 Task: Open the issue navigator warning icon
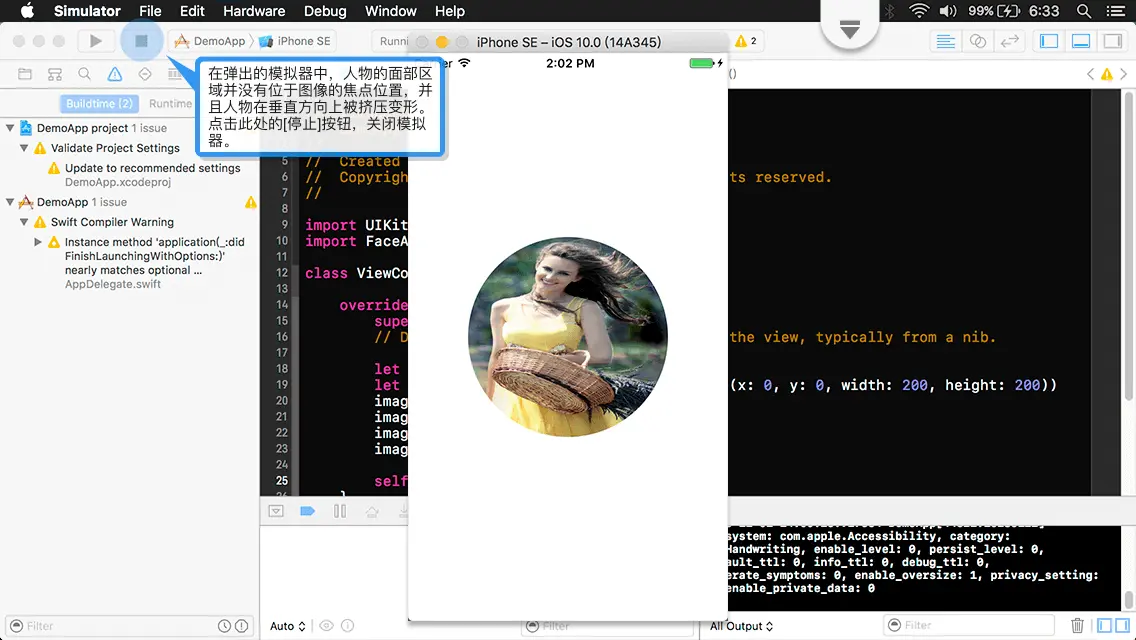tap(115, 74)
